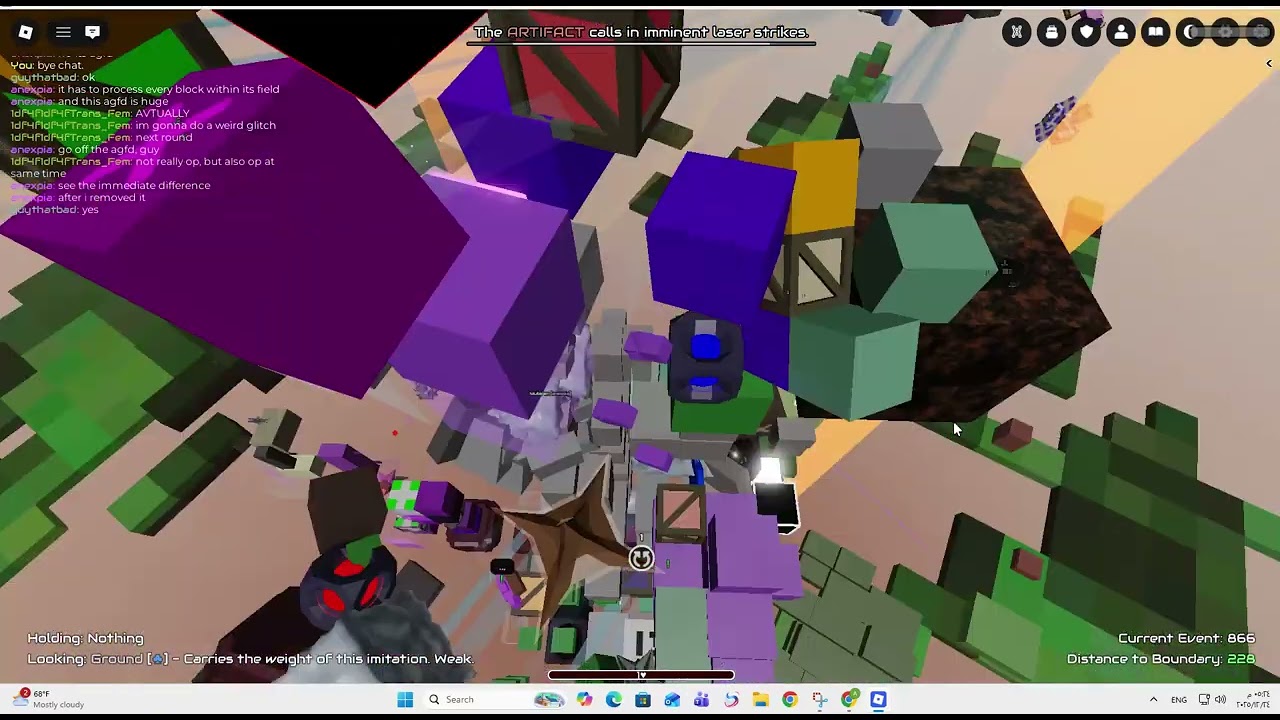Toggle the crescent-moon night mode icon
This screenshot has height=720, width=1280.
coord(1190,32)
